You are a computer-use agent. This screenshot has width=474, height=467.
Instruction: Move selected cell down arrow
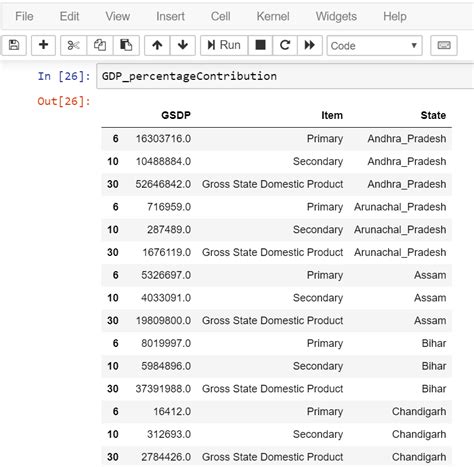pos(183,45)
